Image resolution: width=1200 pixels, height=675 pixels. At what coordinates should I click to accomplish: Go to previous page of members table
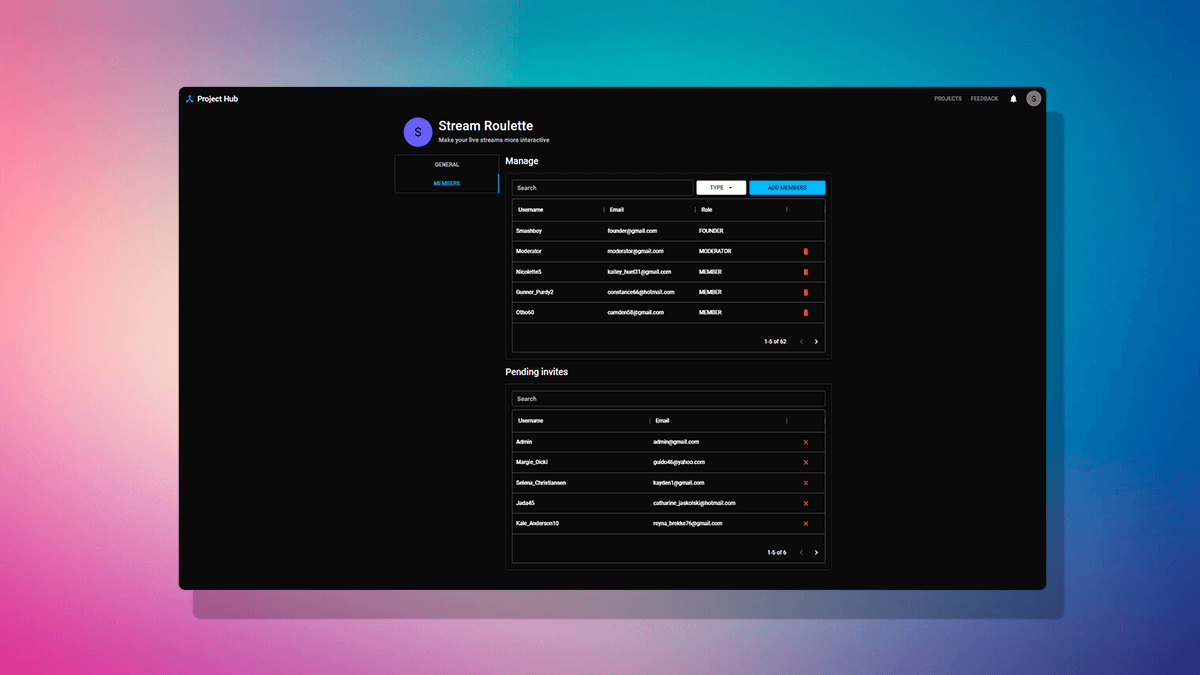pos(801,342)
